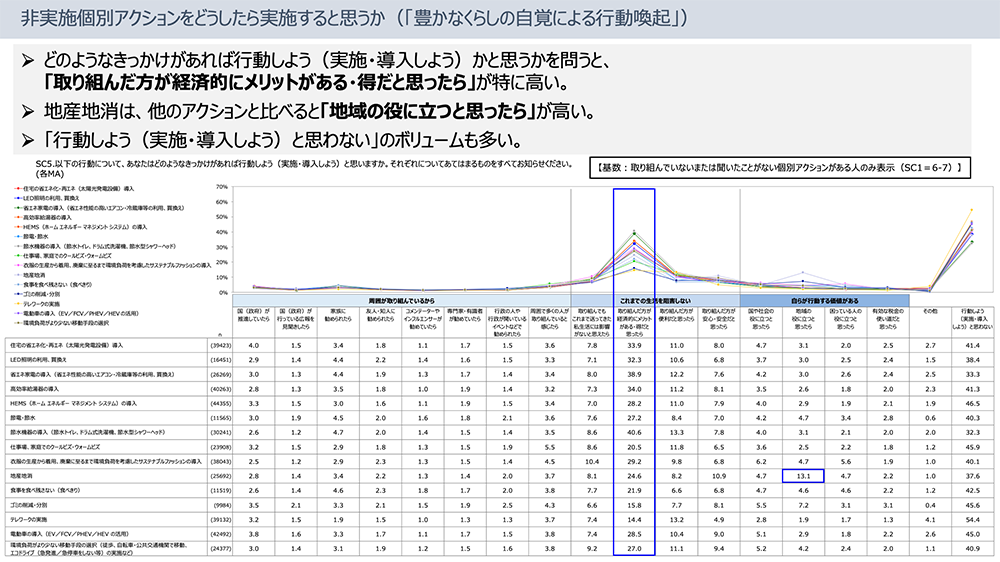This screenshot has width=1000, height=562.
Task: Click the これまでの生活を阻害しない header group
Action: click(655, 300)
